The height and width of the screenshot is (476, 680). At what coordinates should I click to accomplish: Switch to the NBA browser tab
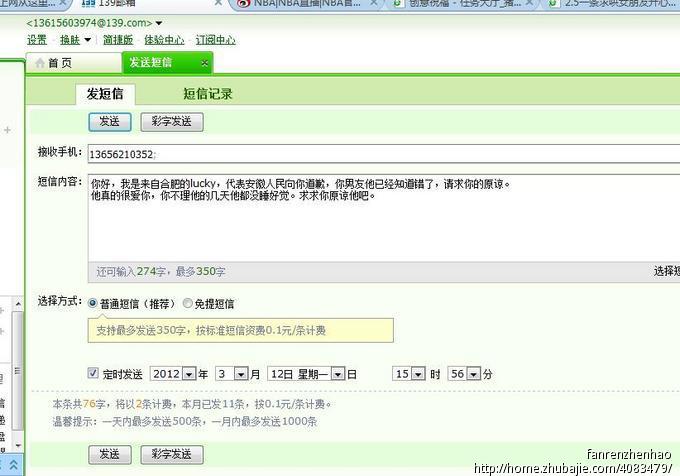tap(305, 4)
